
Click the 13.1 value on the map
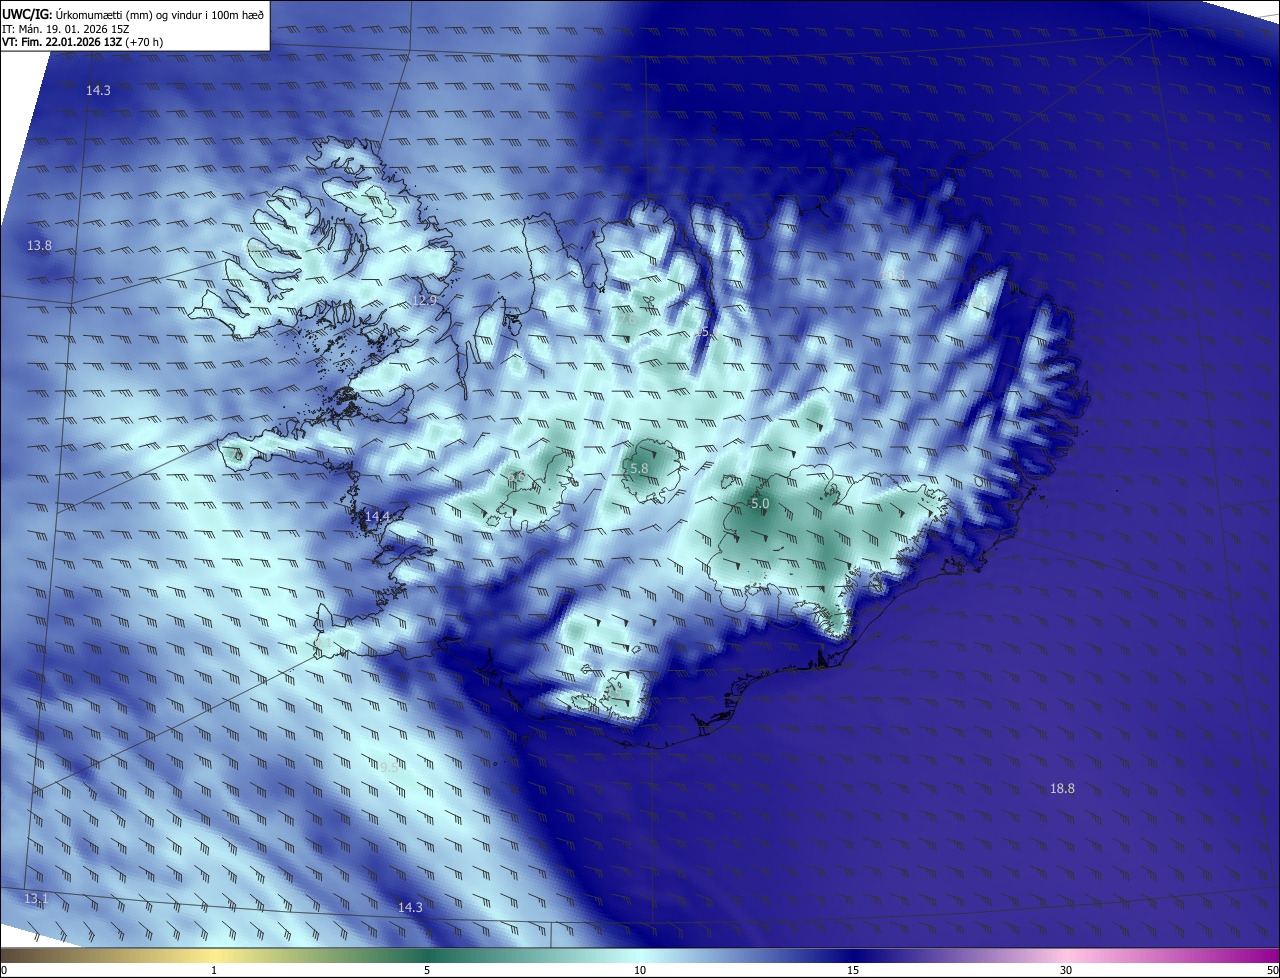36,899
